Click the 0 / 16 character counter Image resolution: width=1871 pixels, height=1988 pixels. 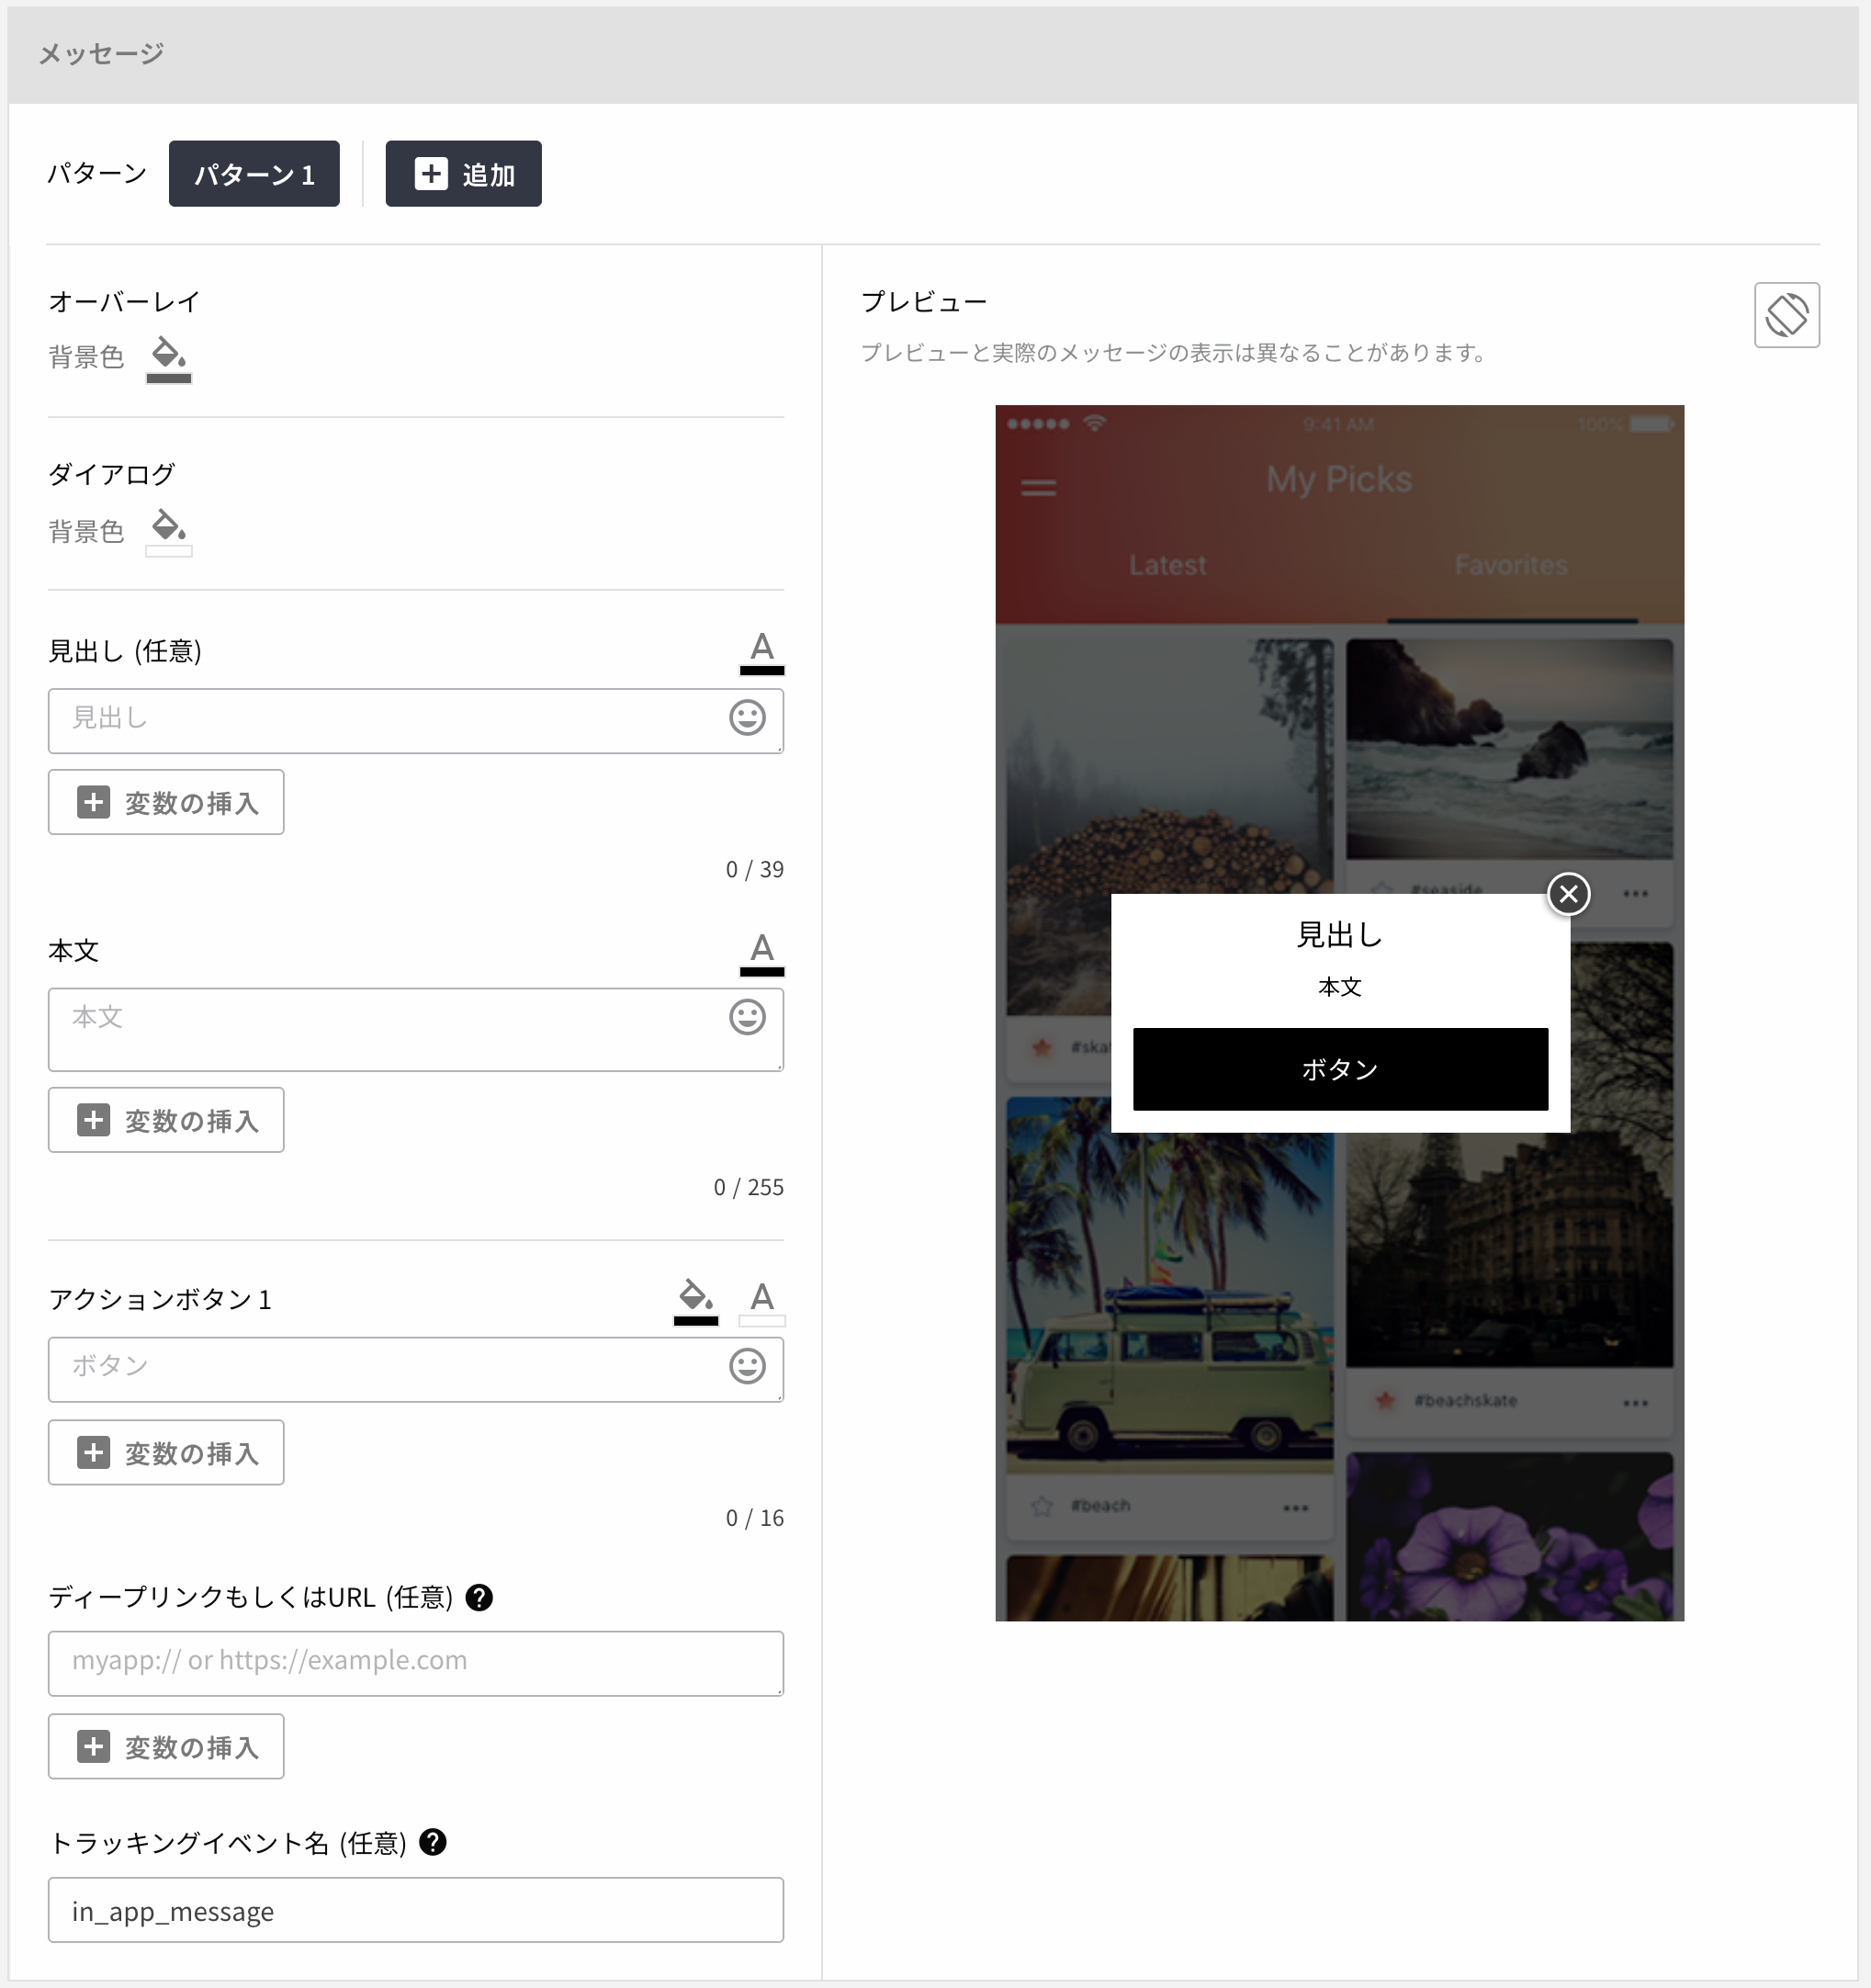point(754,1518)
